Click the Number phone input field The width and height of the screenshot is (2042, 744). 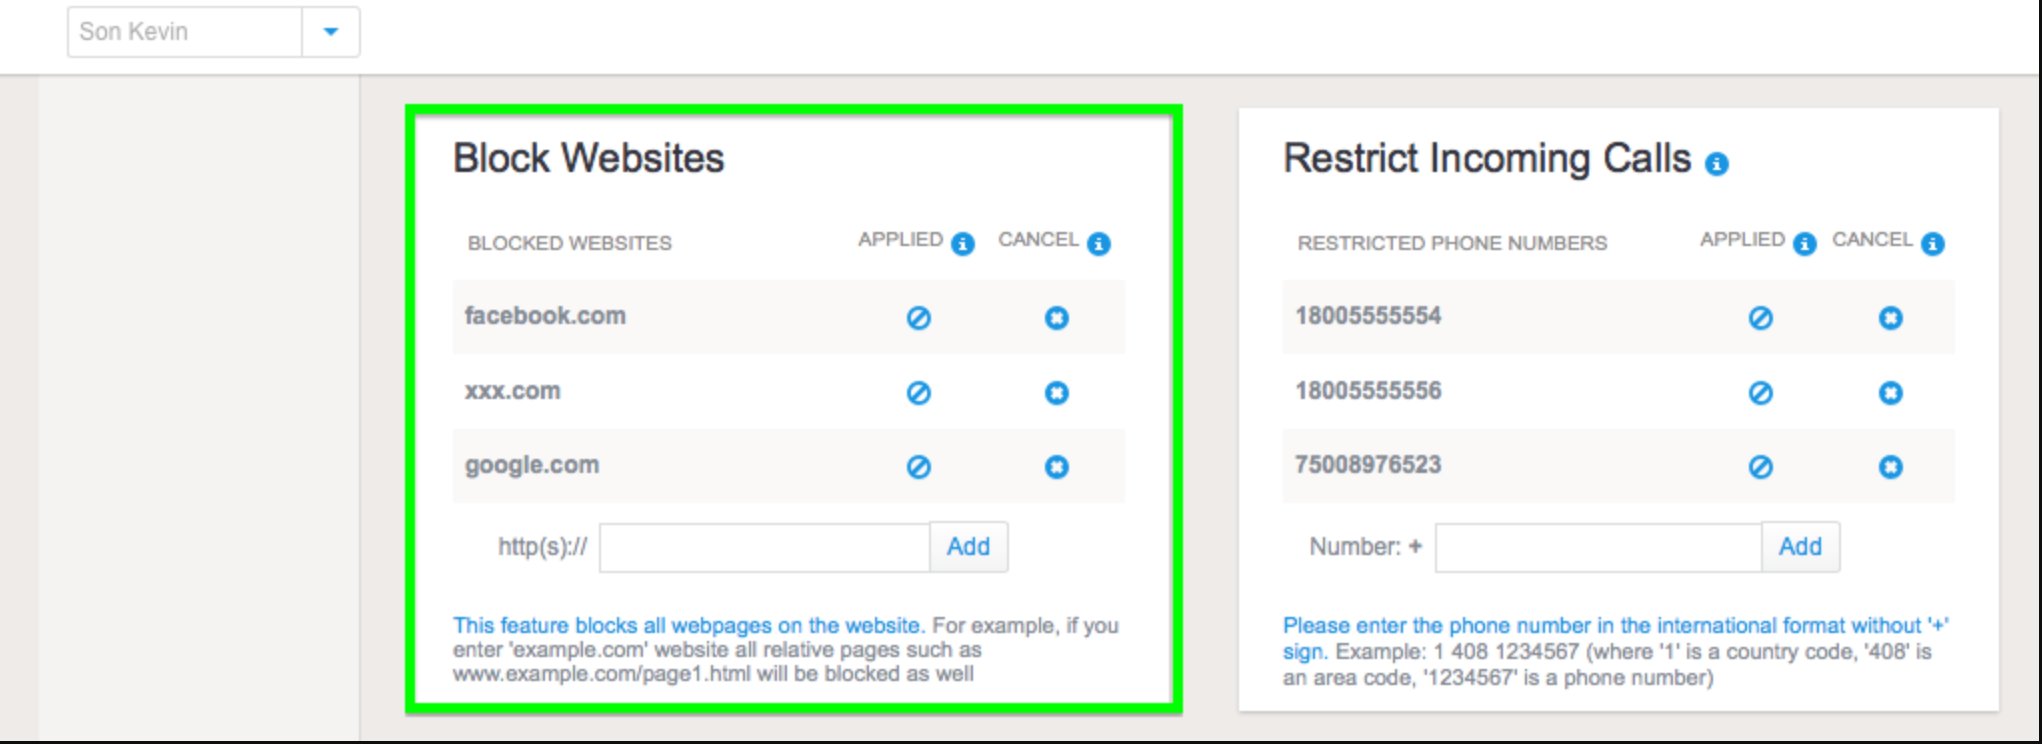click(1598, 547)
